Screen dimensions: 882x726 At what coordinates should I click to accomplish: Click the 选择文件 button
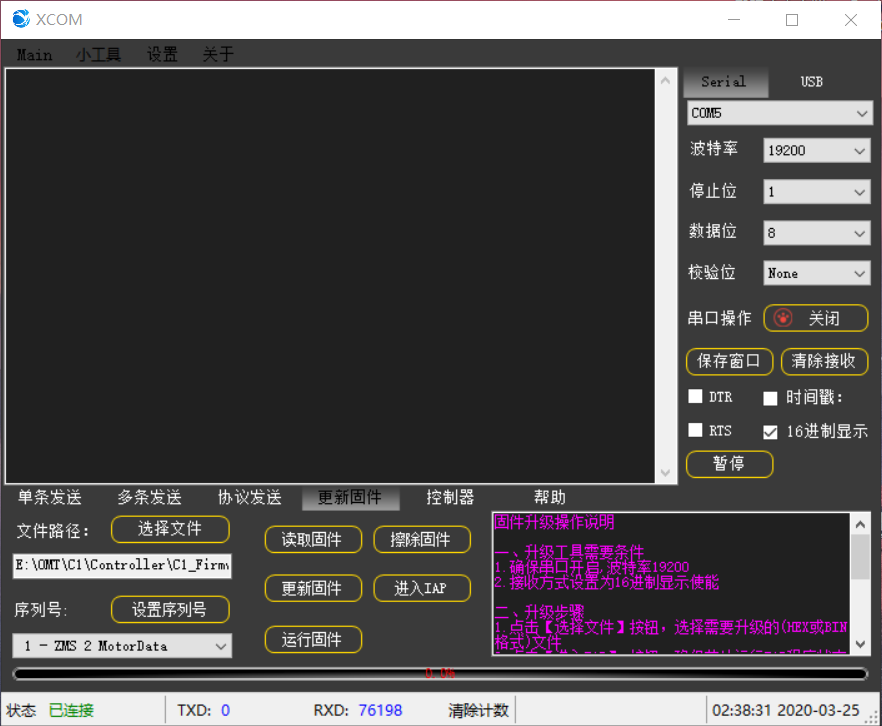pos(170,529)
